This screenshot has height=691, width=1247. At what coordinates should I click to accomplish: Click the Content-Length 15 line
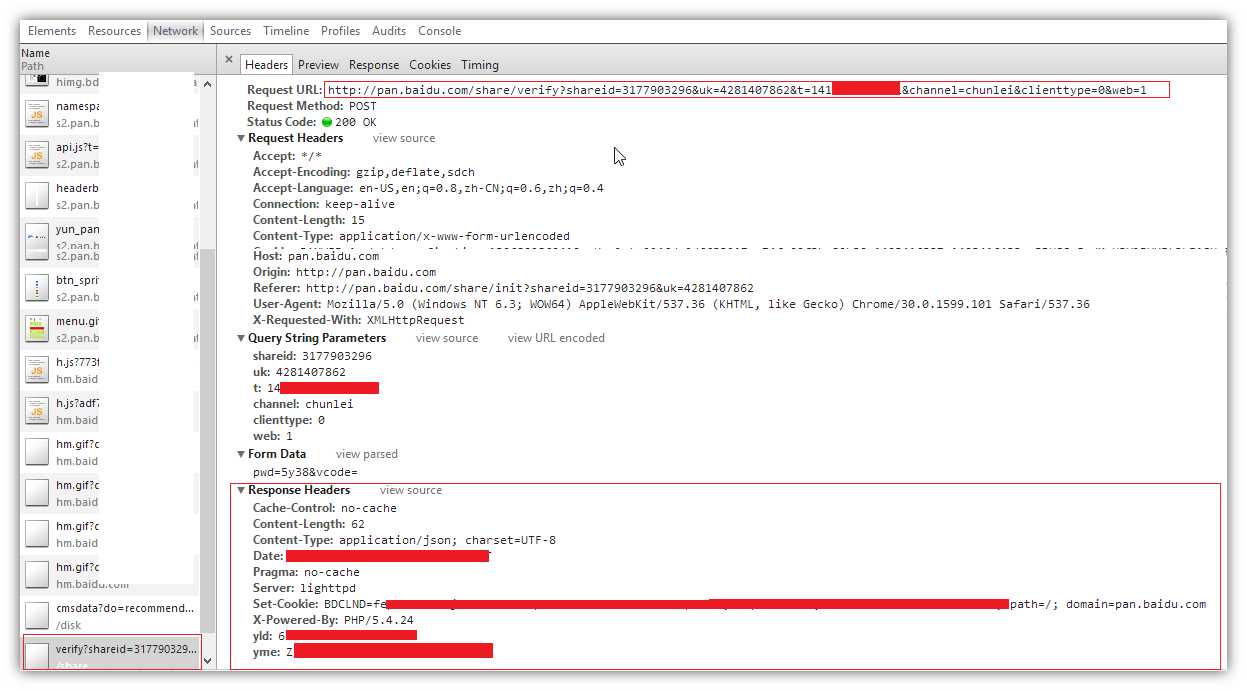point(309,220)
